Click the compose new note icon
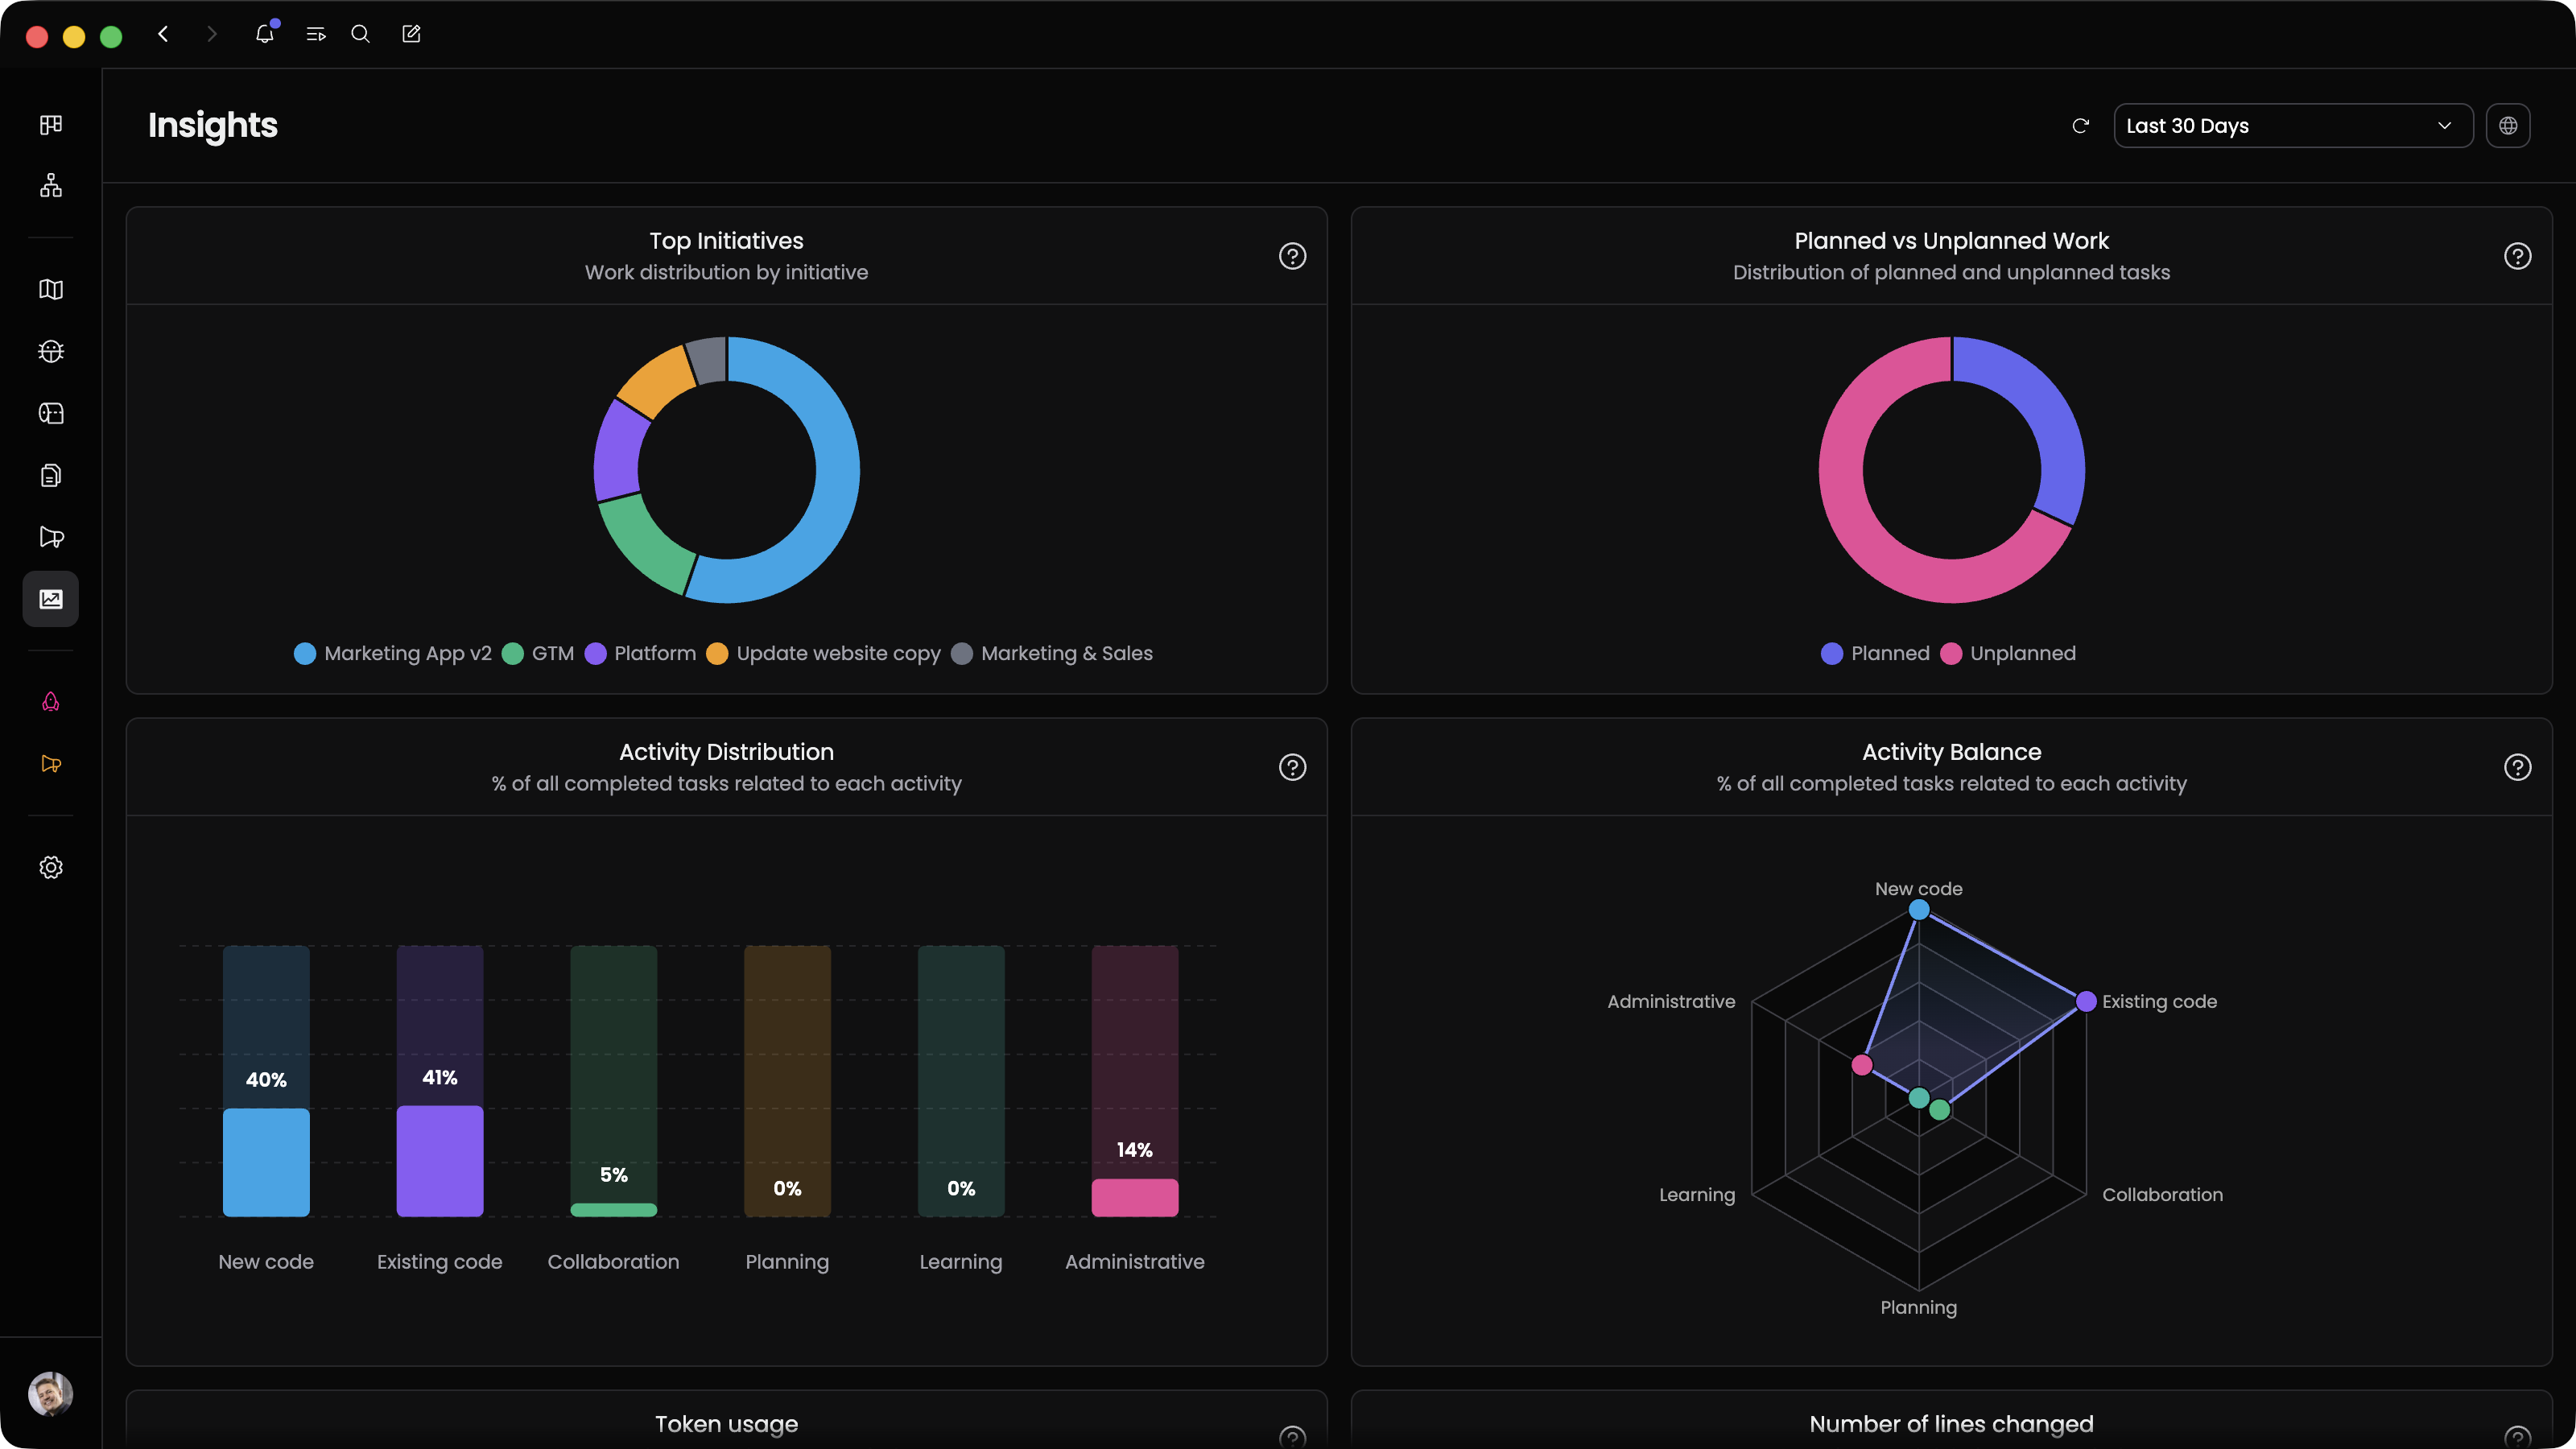2576x1449 pixels. [411, 34]
